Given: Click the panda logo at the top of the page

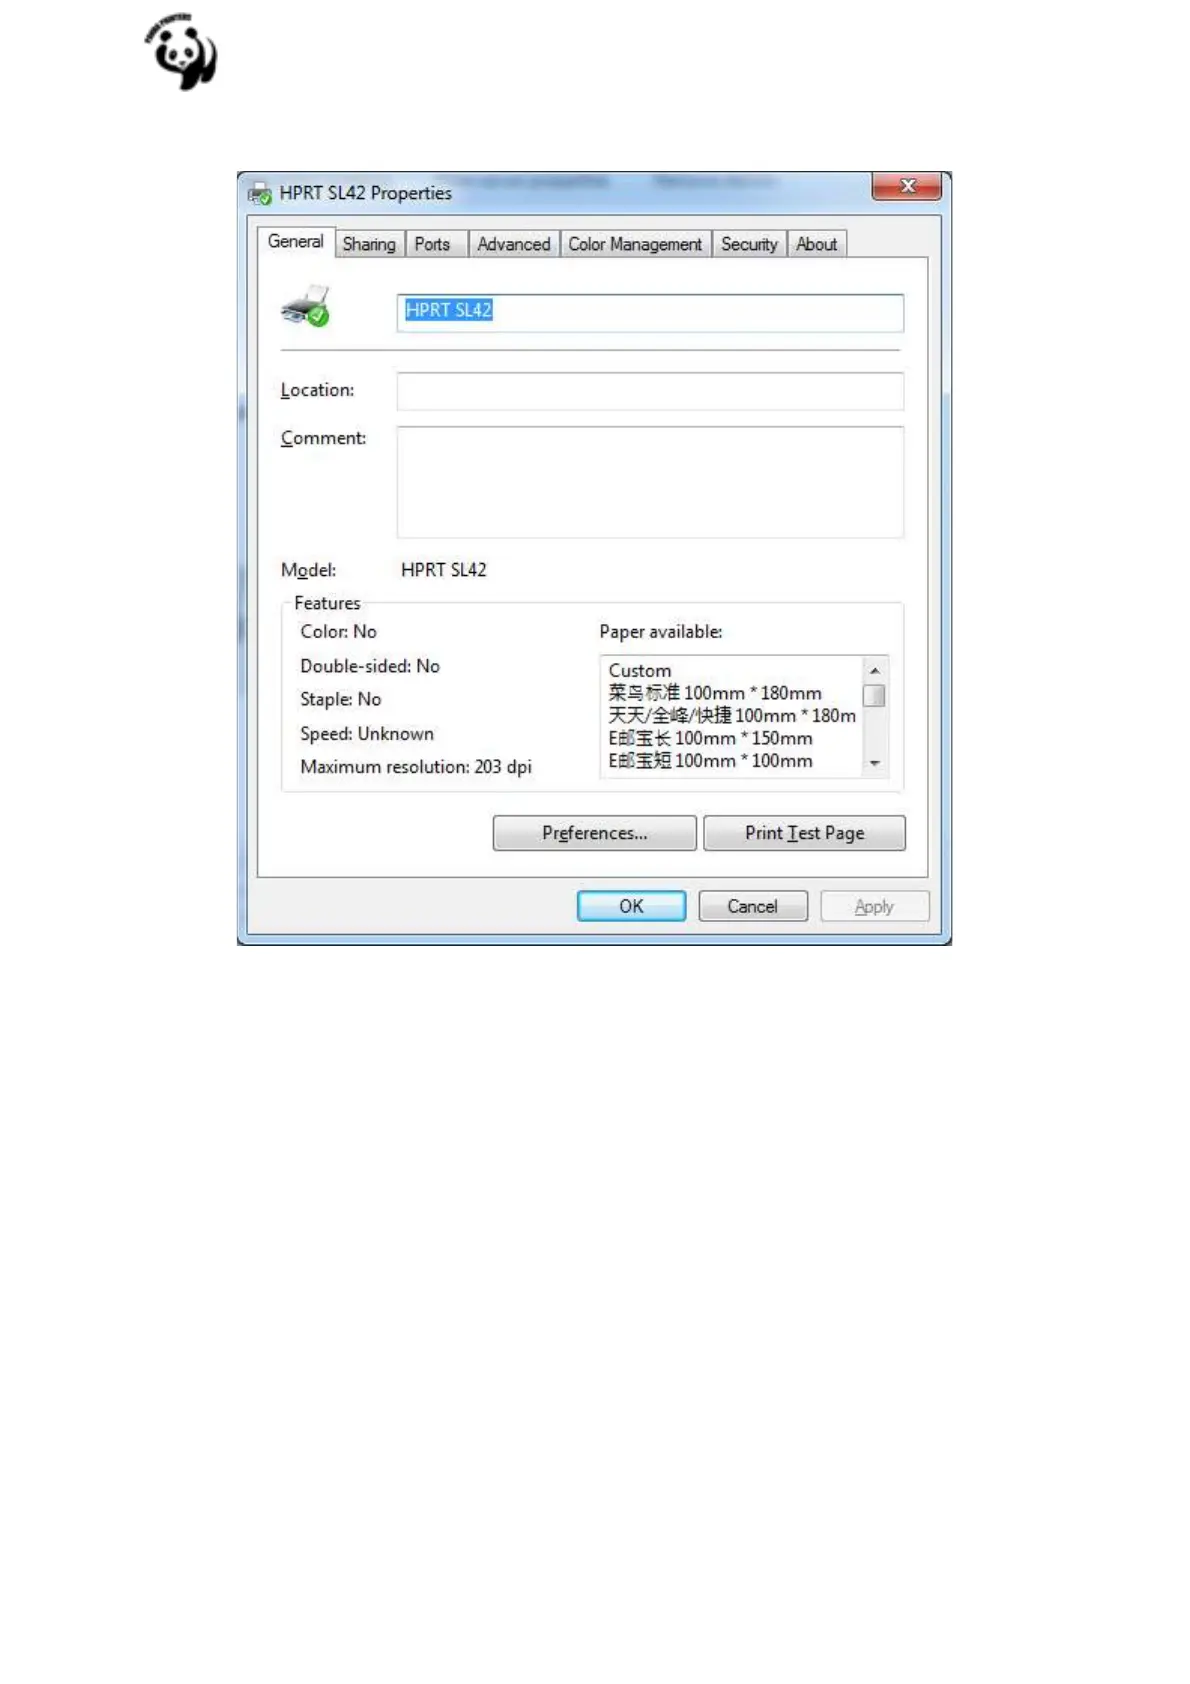Looking at the screenshot, I should point(181,51).
